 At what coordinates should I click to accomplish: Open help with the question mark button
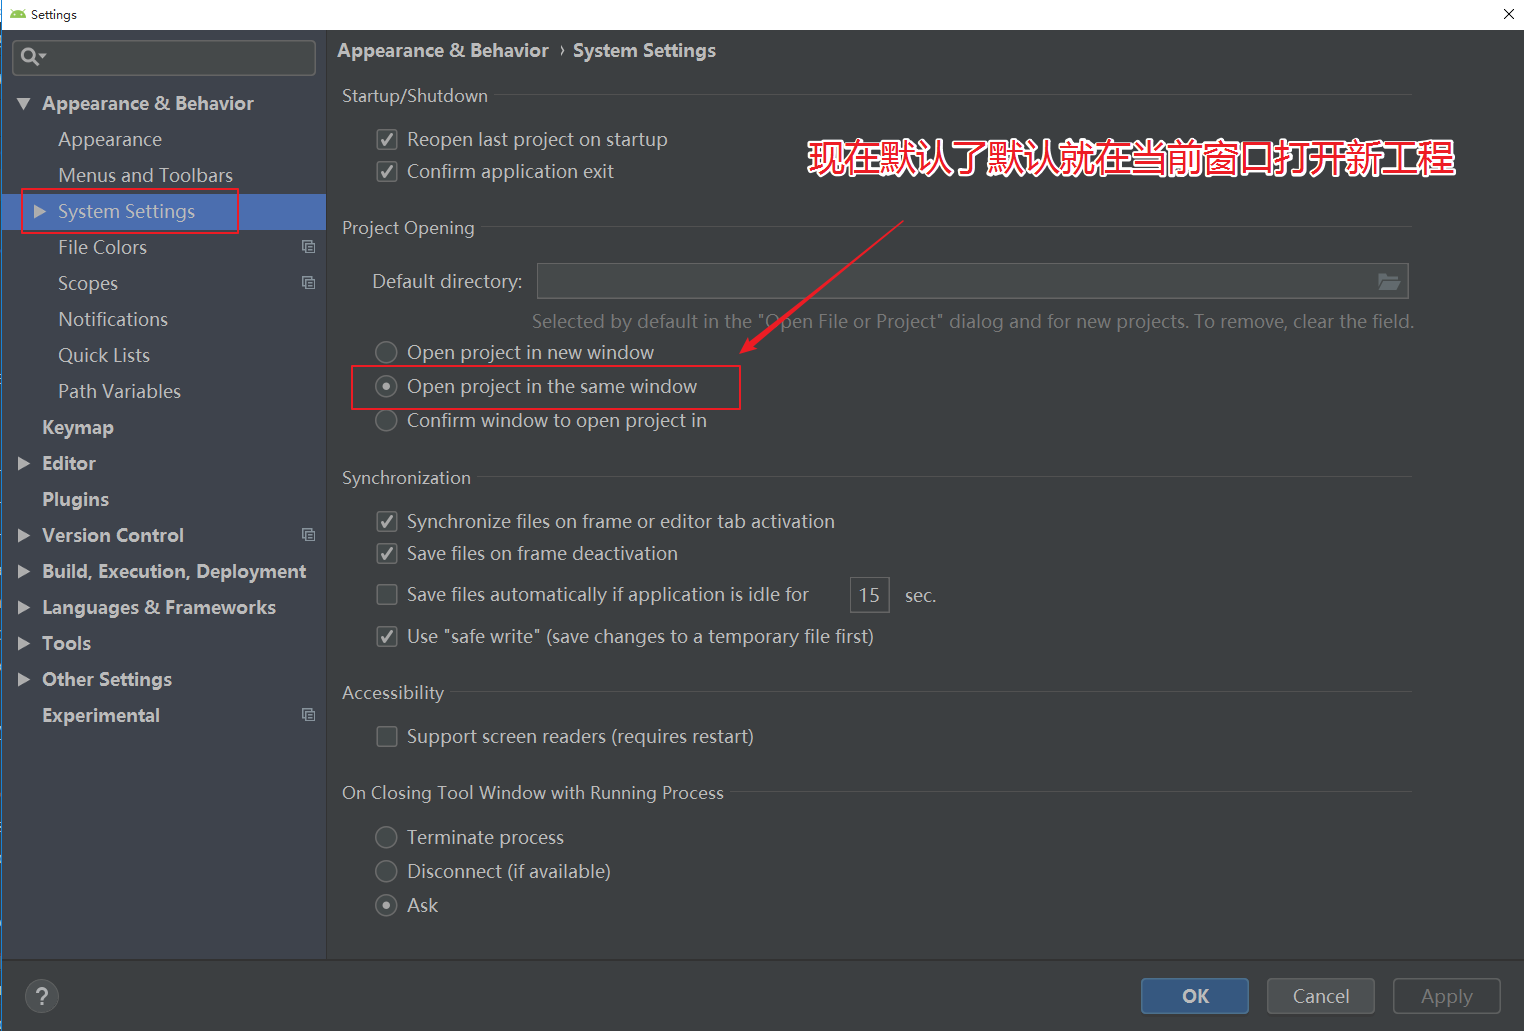pos(42,996)
